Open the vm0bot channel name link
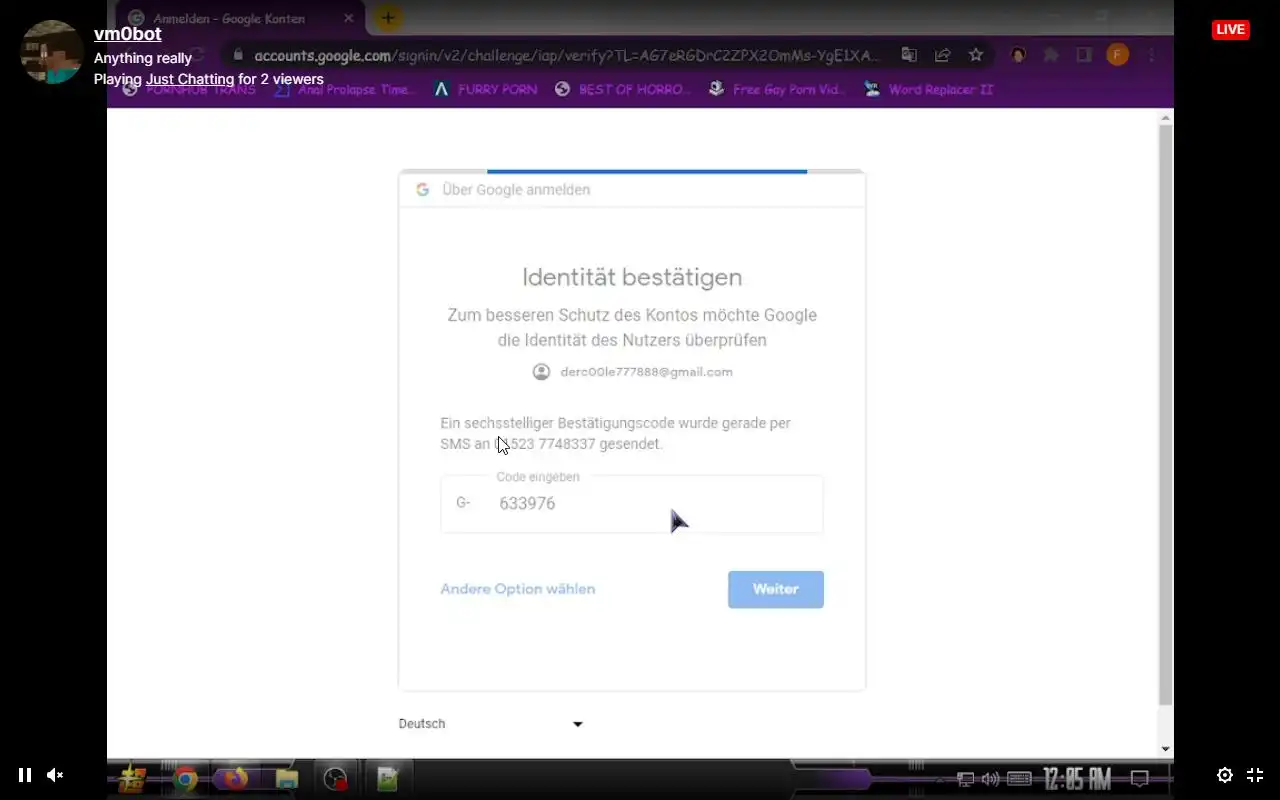This screenshot has height=800, width=1280. point(128,34)
